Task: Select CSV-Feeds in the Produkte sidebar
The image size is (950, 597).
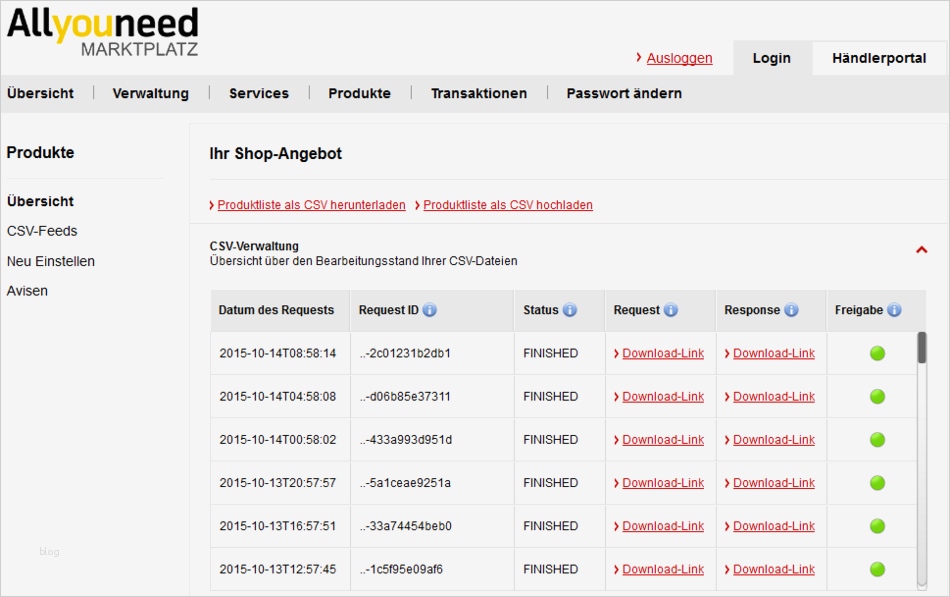Action: click(42, 231)
